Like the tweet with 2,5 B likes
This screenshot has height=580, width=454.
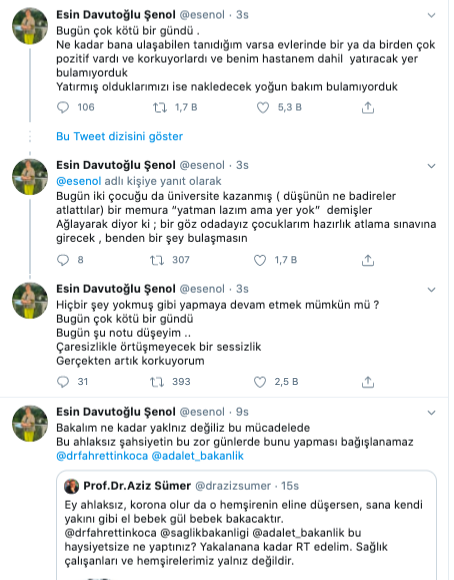click(x=260, y=382)
